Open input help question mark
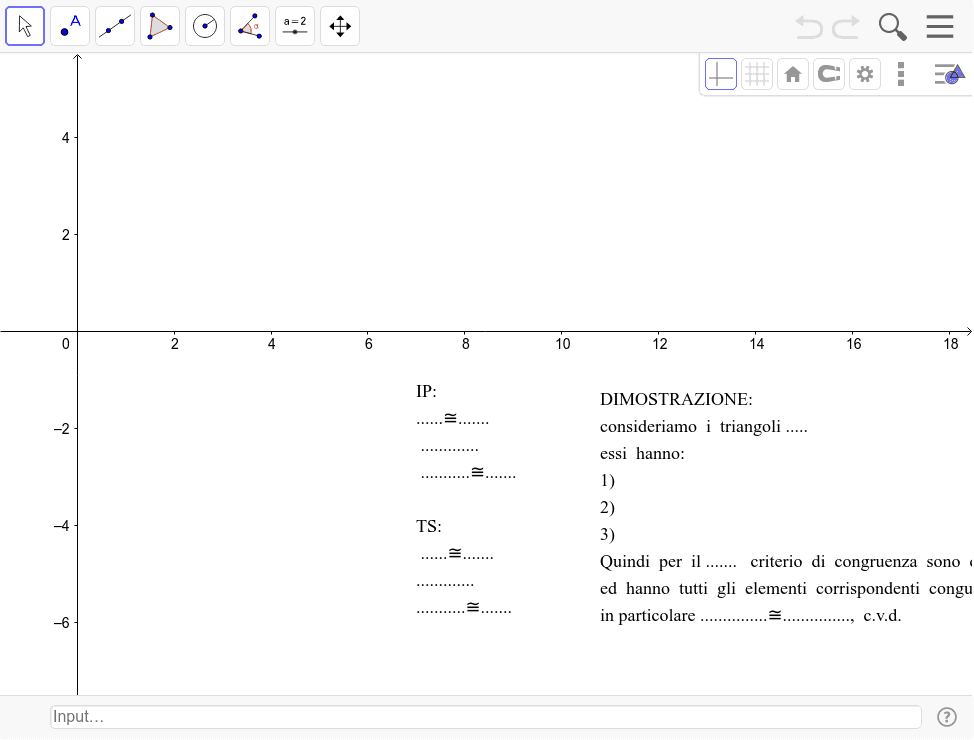The width and height of the screenshot is (974, 740). [947, 717]
